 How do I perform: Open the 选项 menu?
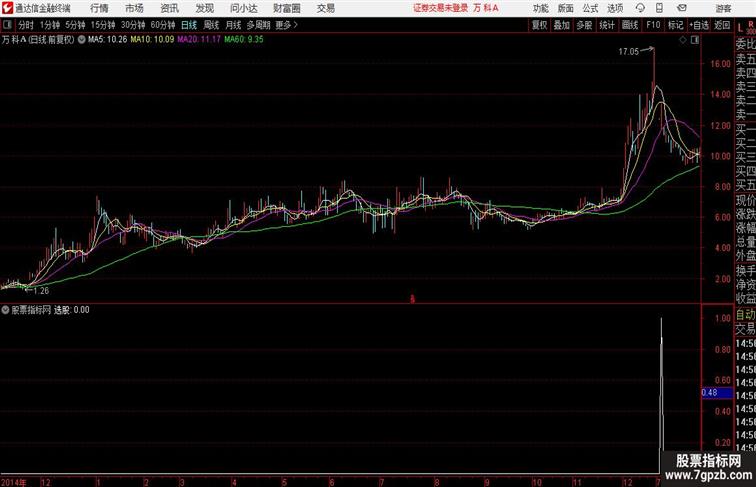(x=615, y=8)
